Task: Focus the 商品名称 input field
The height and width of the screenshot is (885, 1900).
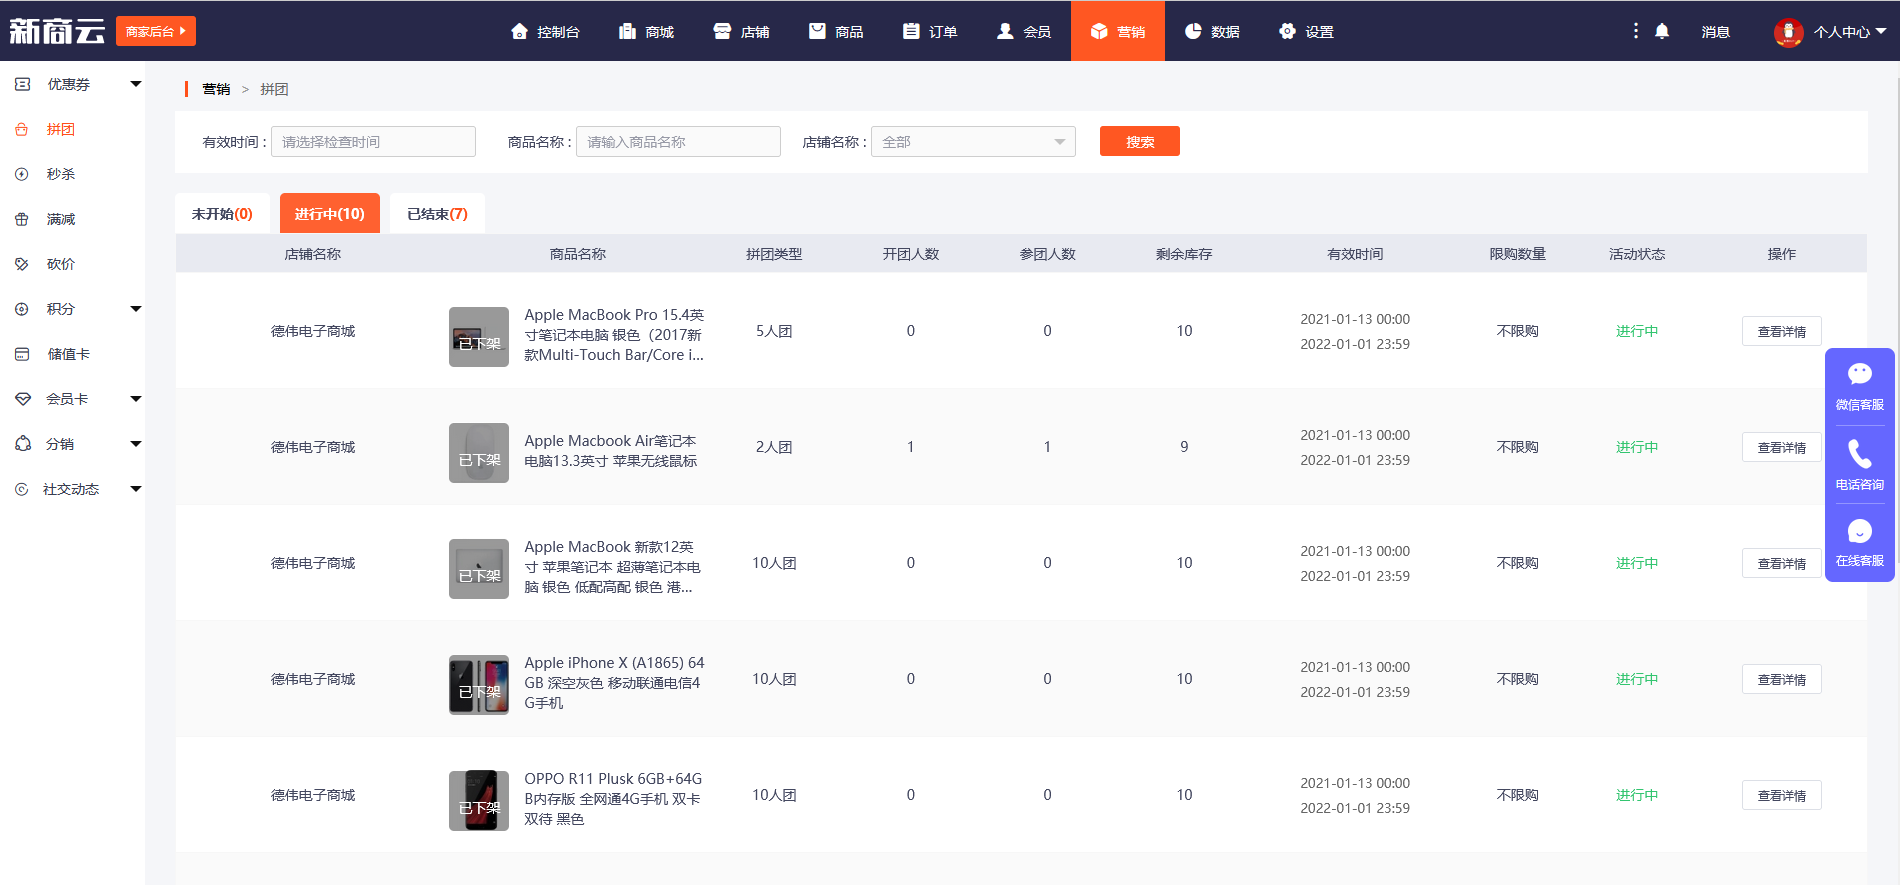Action: 678,142
